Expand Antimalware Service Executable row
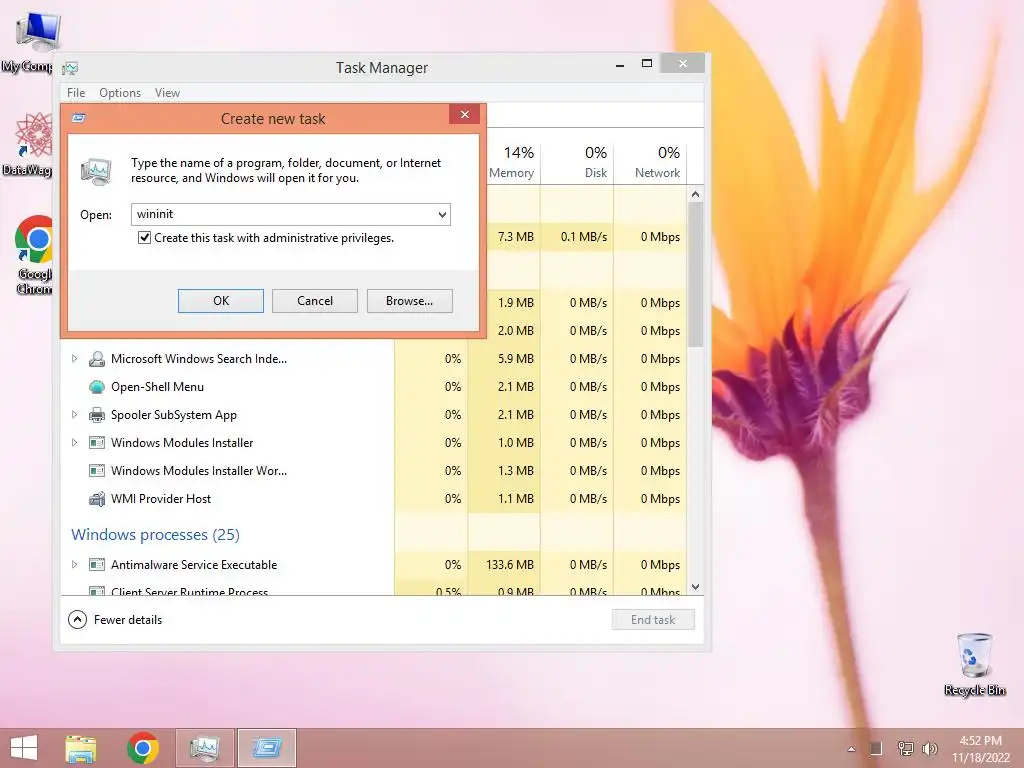1024x768 pixels. (74, 565)
